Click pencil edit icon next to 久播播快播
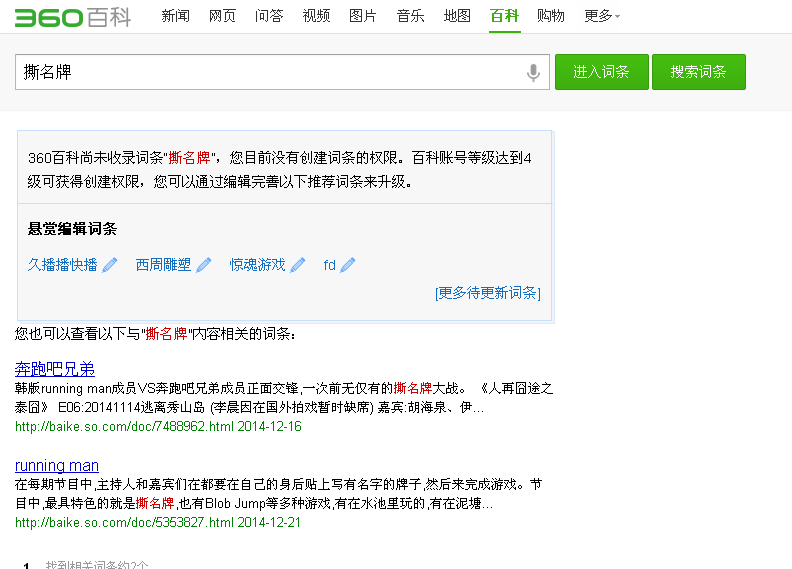This screenshot has height=569, width=792. click(110, 265)
